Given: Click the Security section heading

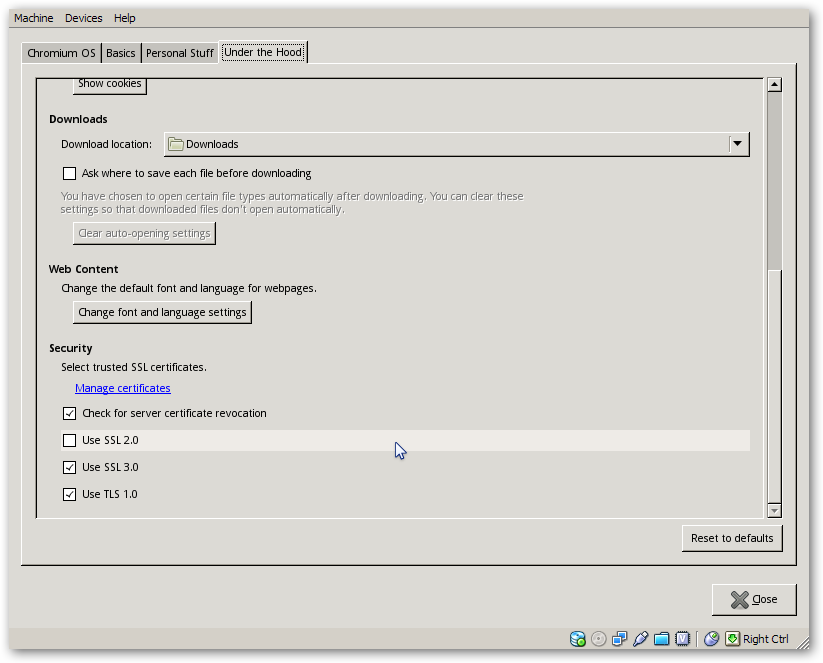Looking at the screenshot, I should [71, 348].
